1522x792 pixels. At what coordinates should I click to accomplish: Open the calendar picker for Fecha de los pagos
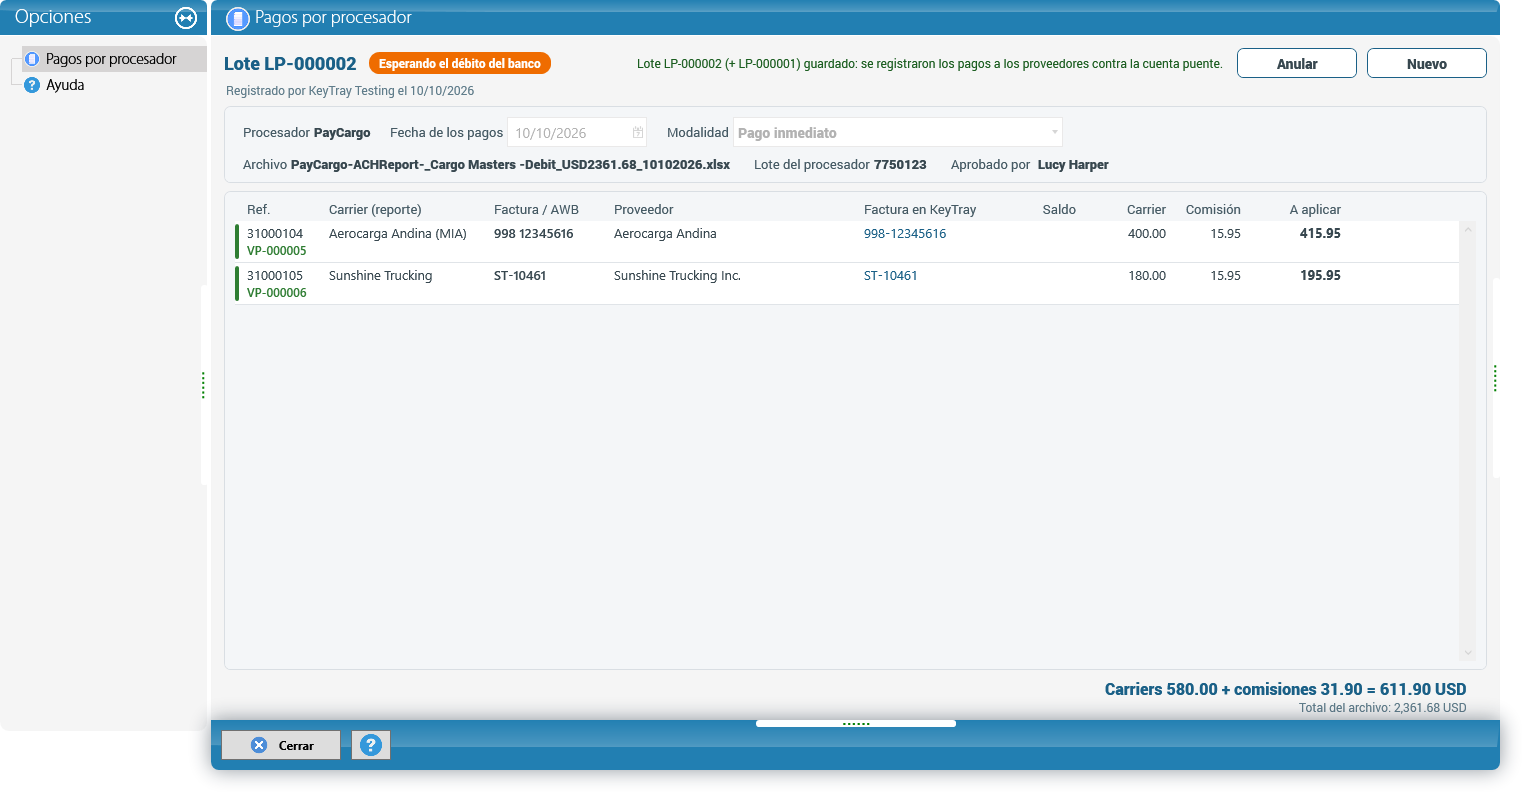[638, 133]
